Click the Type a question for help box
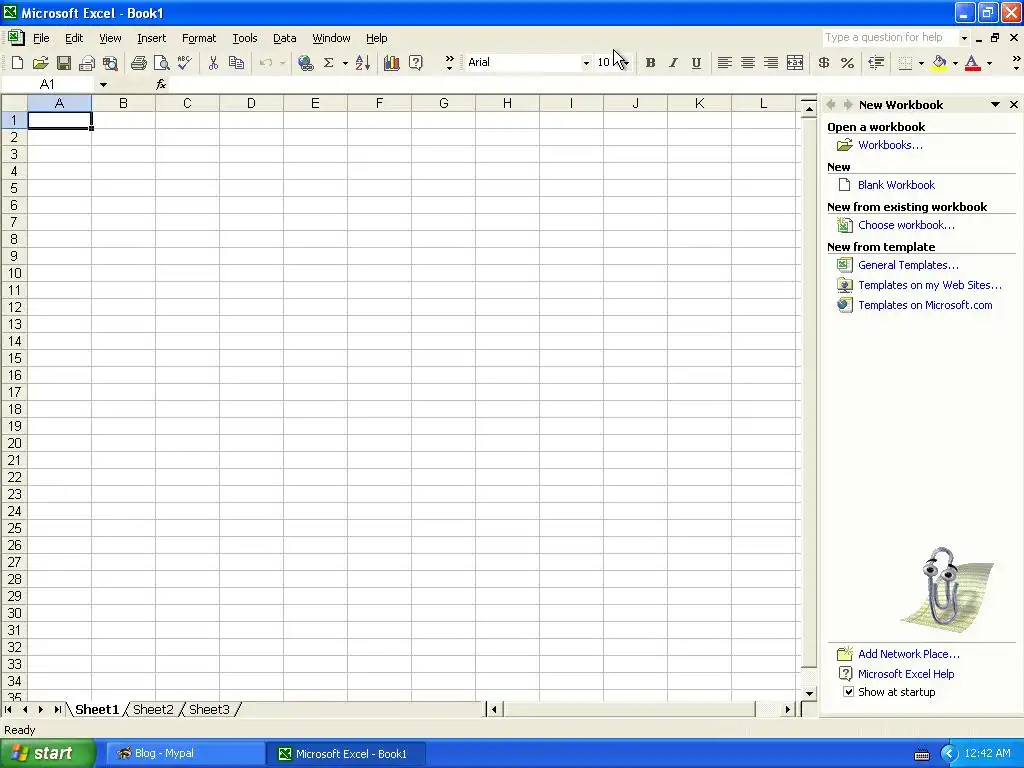The image size is (1024, 768). point(890,38)
